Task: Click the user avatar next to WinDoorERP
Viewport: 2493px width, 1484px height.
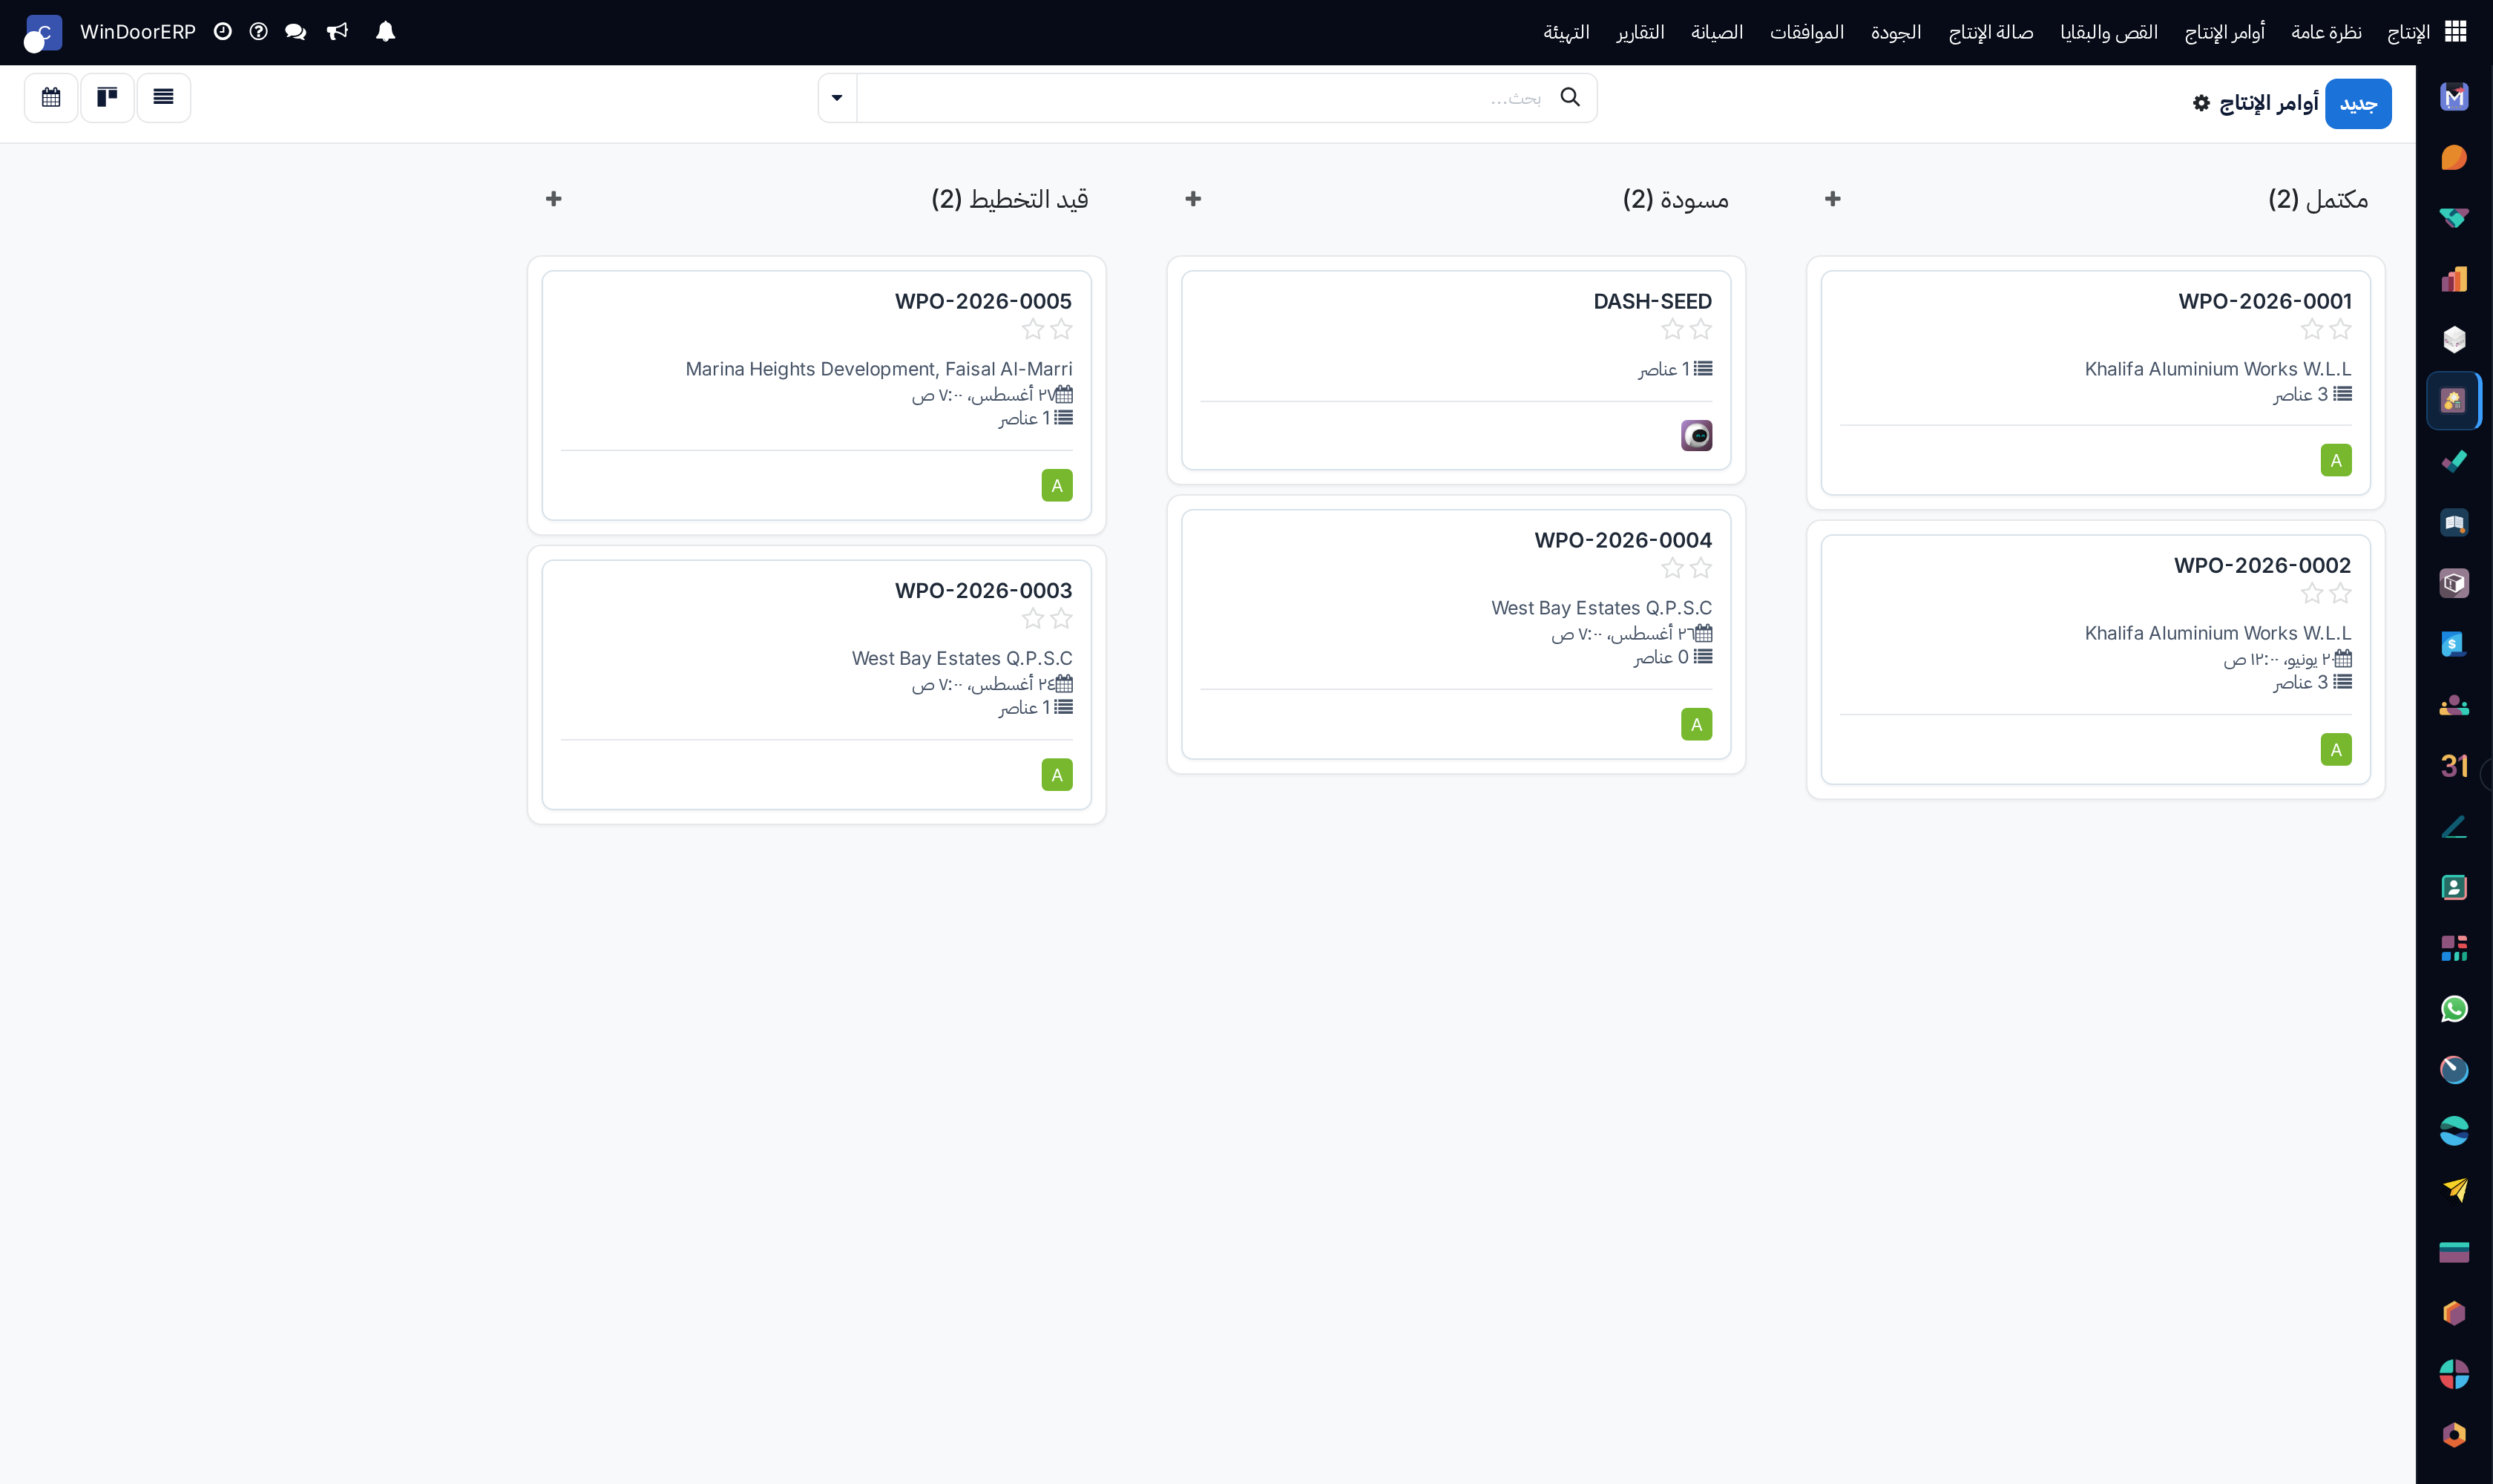Action: tap(43, 33)
